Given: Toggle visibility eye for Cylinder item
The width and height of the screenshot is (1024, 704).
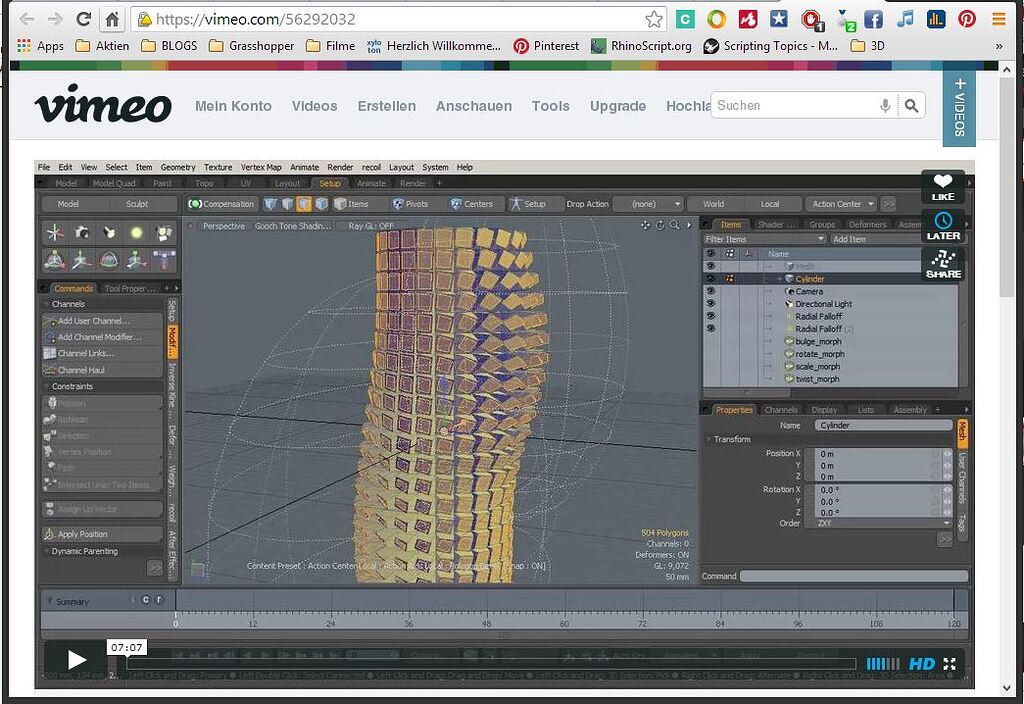Looking at the screenshot, I should click(711, 279).
